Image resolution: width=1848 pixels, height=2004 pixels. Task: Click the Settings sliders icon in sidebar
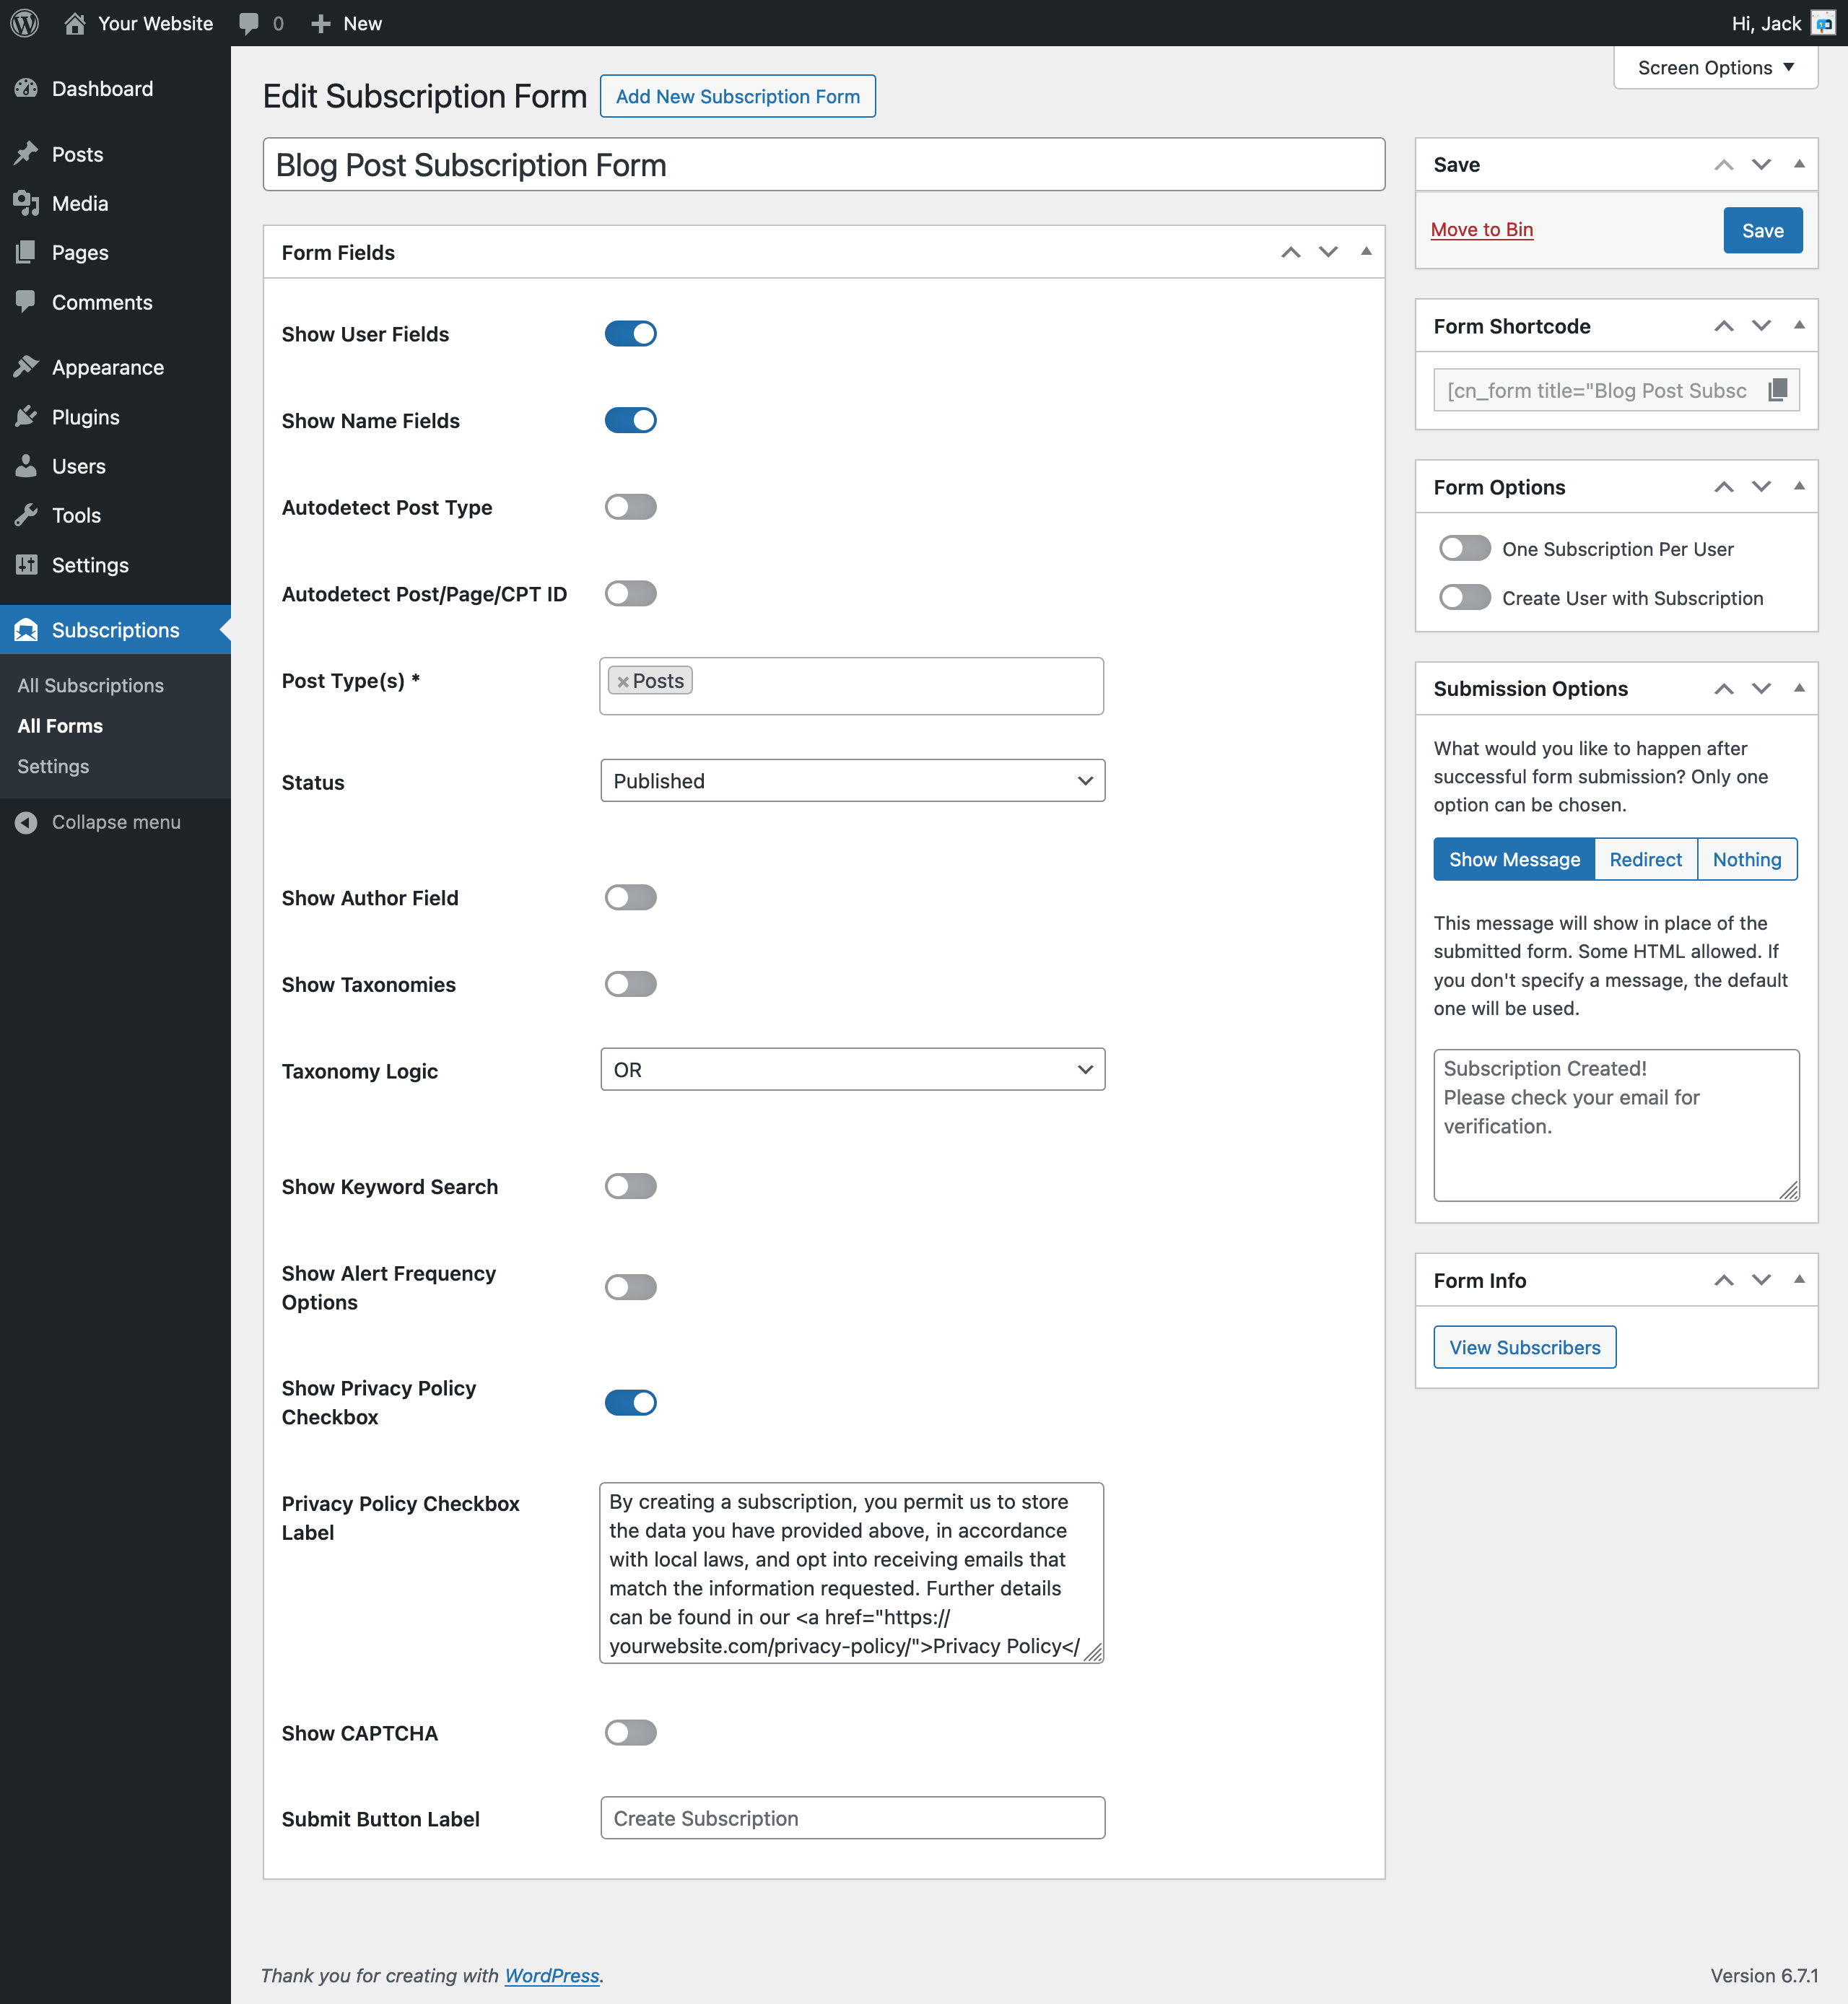coord(26,564)
